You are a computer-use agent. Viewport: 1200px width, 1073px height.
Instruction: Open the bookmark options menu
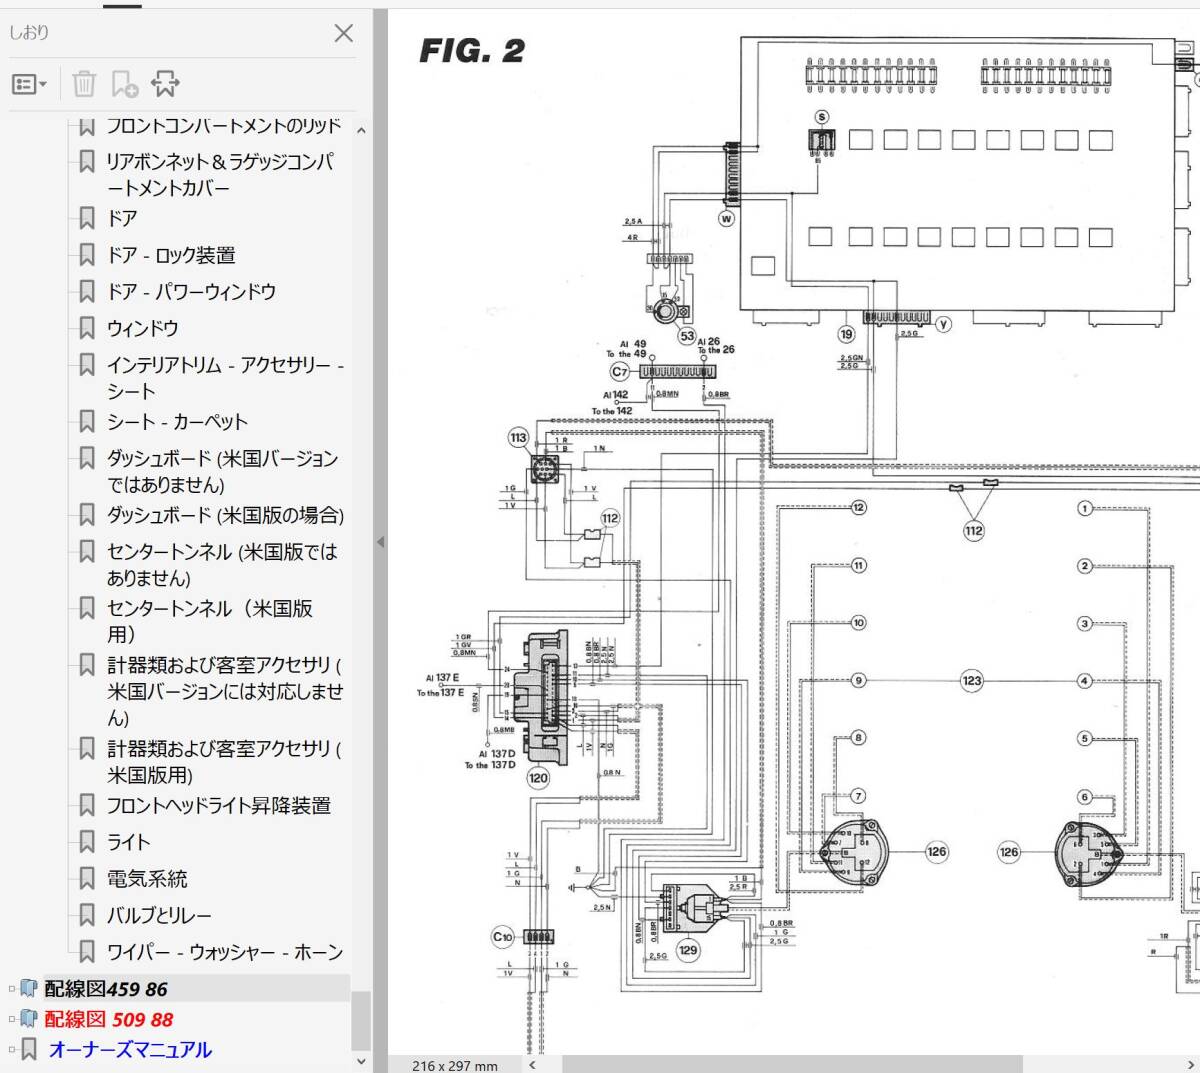(29, 84)
